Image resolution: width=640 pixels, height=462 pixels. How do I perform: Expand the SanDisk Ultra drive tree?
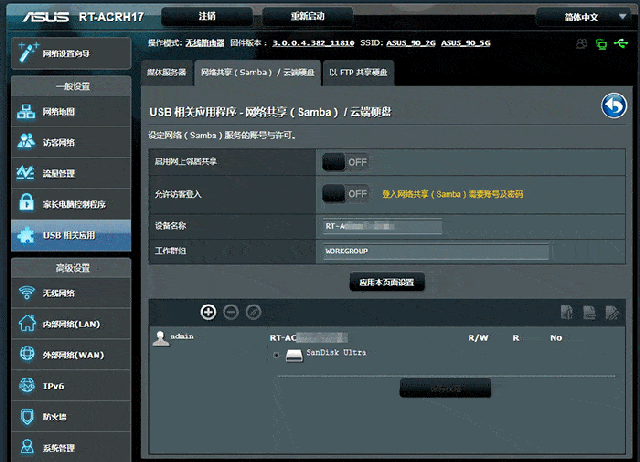[x=275, y=354]
